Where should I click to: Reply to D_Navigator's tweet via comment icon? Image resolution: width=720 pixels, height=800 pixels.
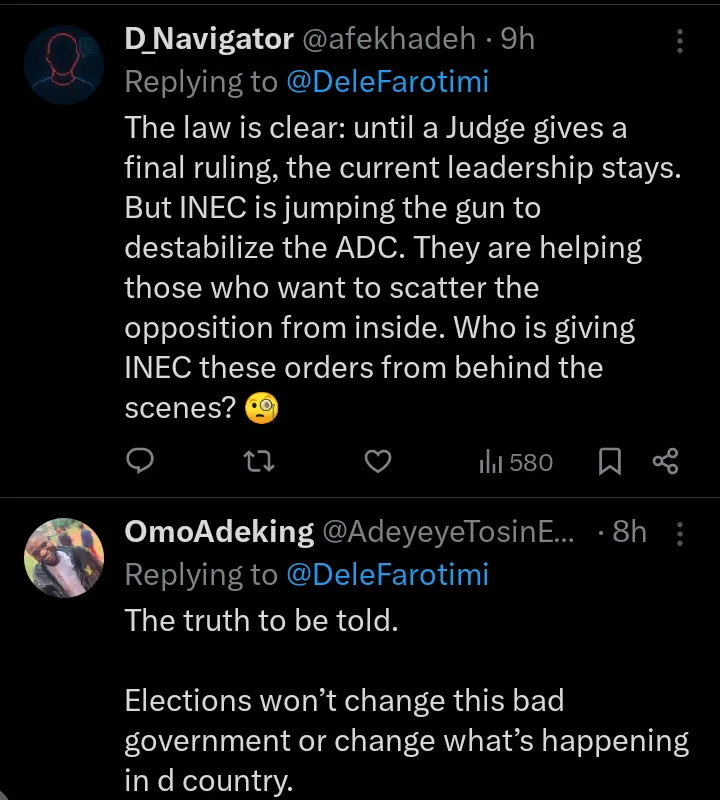coord(142,461)
